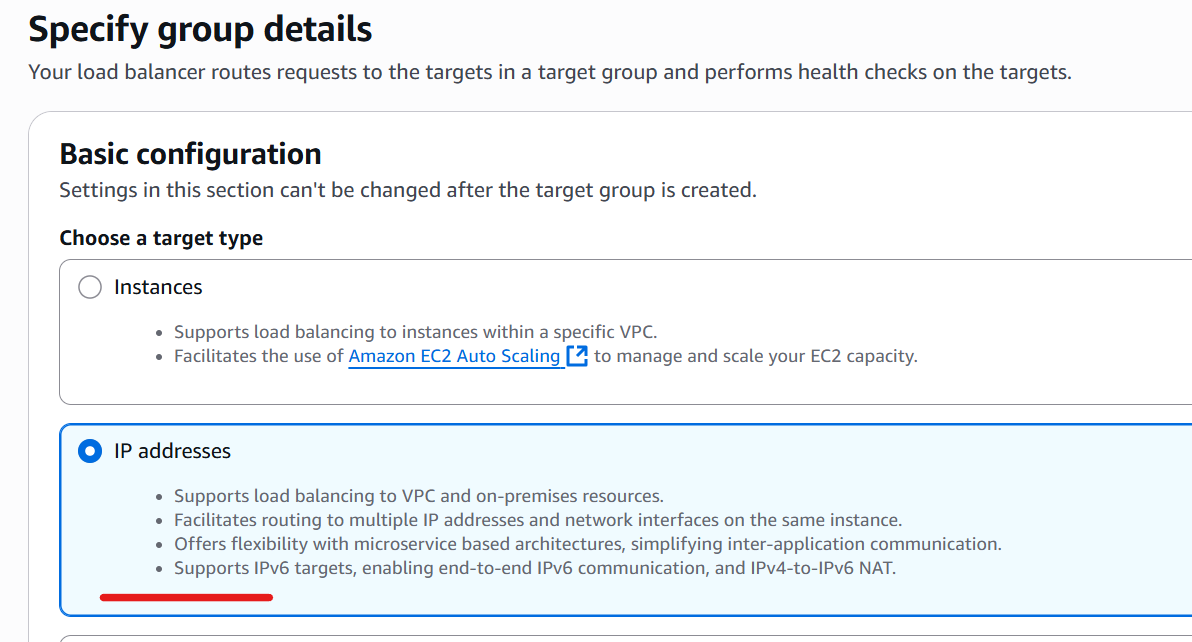
Task: Click the IP addresses option label text
Action: (x=173, y=451)
